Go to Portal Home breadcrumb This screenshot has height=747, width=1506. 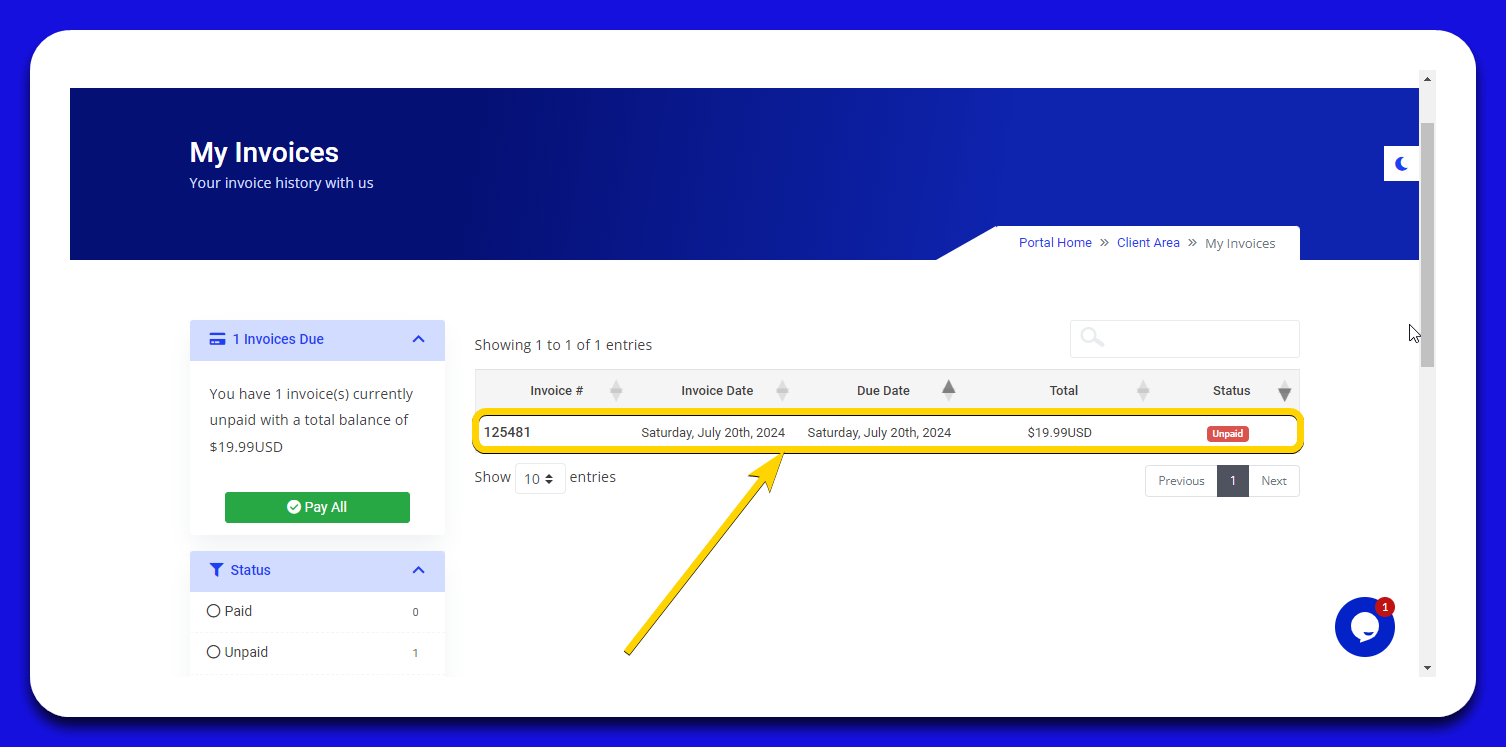(1055, 243)
